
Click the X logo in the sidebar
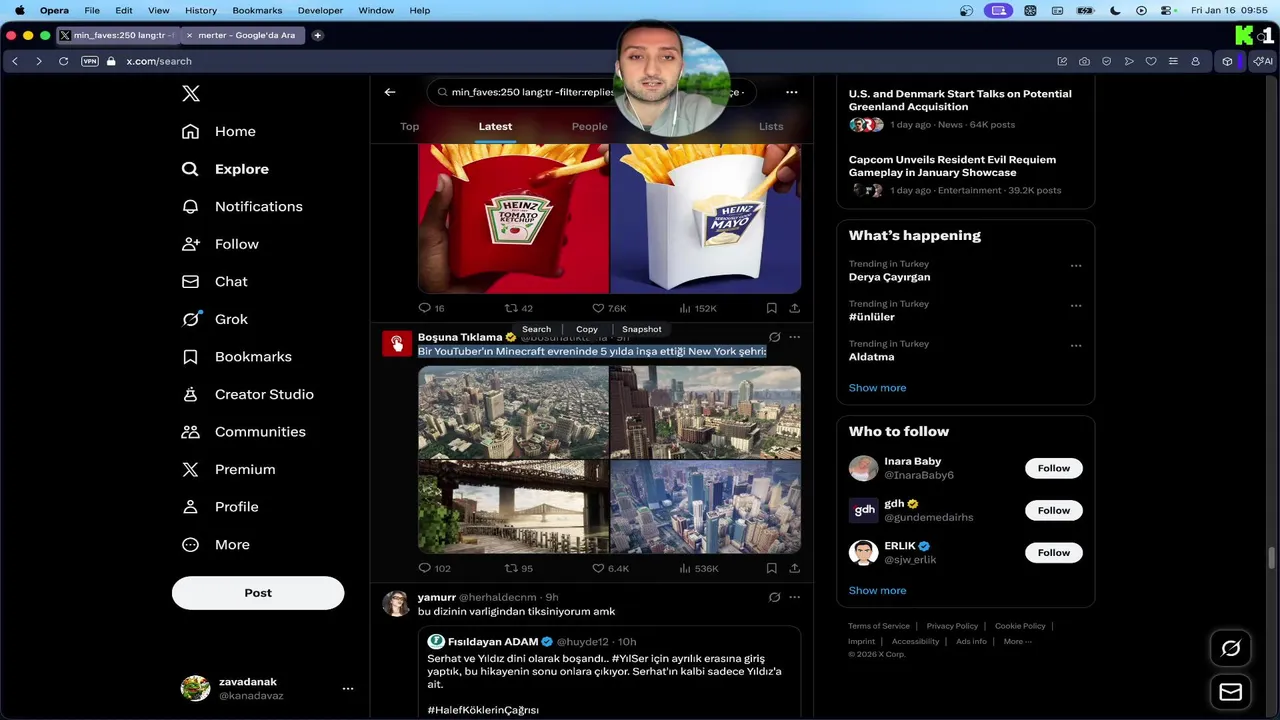click(x=191, y=94)
